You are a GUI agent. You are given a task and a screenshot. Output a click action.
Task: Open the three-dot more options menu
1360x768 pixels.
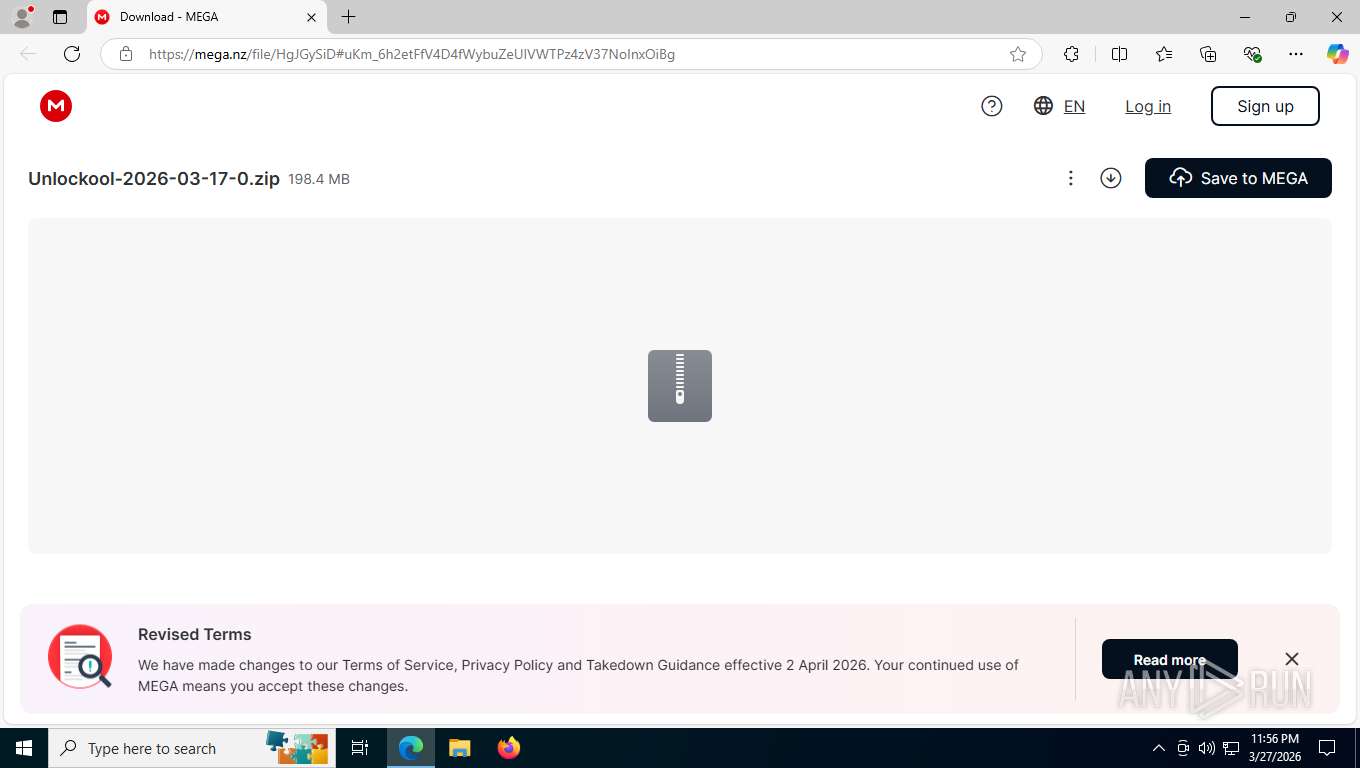1070,178
